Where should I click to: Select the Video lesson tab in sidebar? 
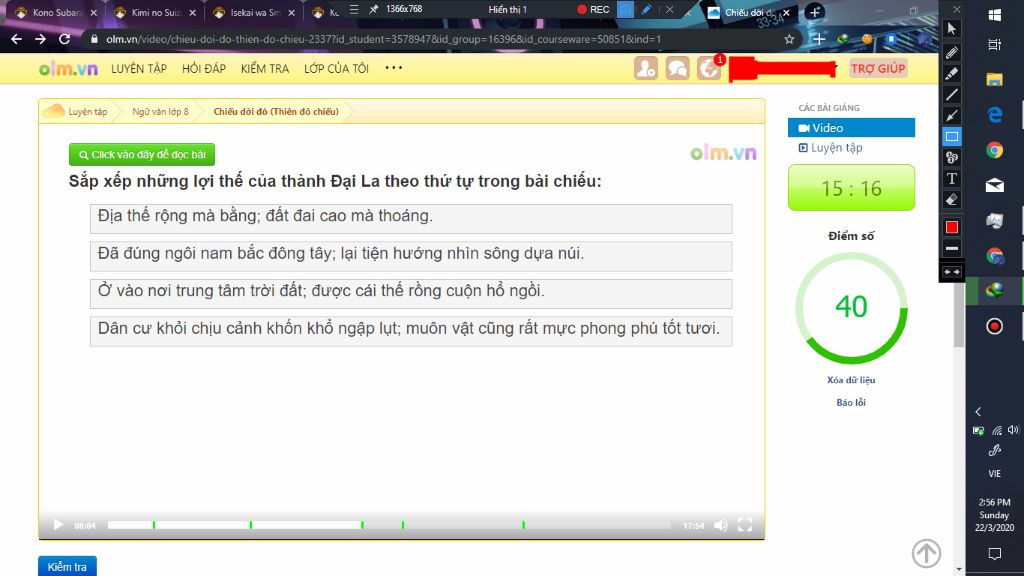[x=851, y=128]
